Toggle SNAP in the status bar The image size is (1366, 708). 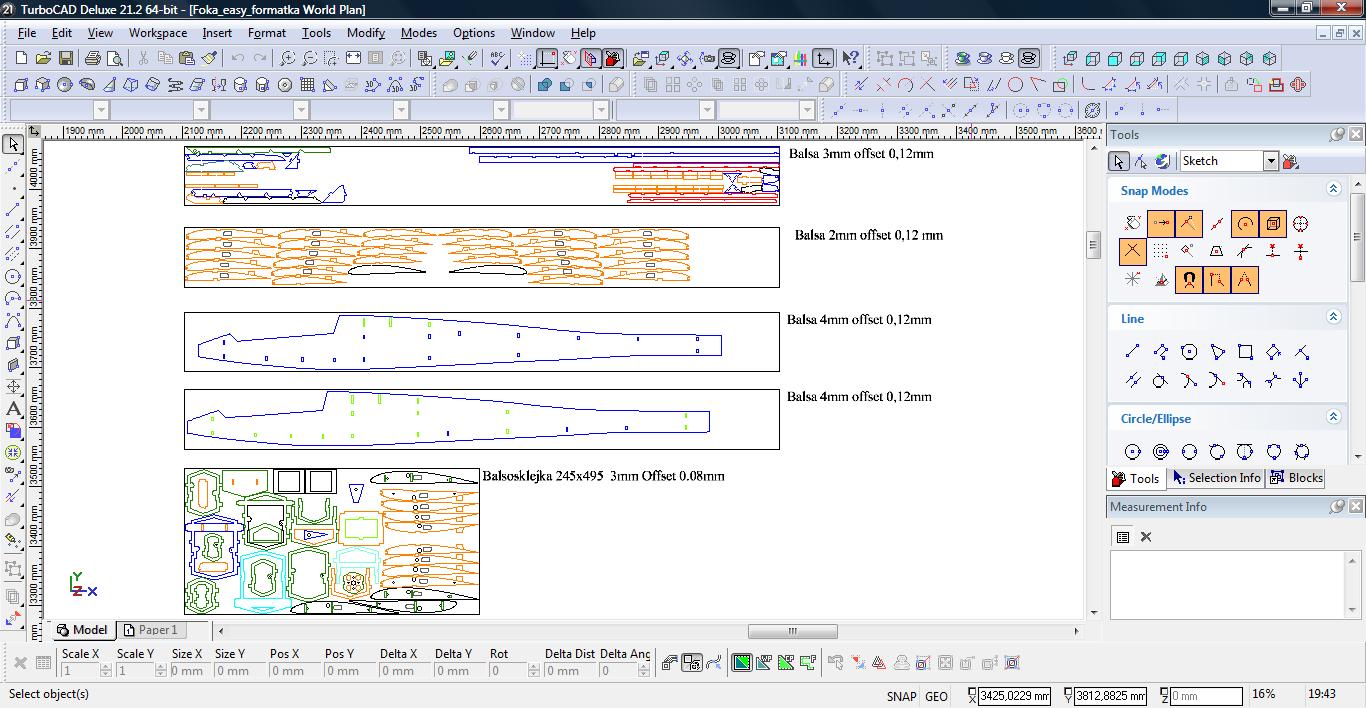(x=900, y=696)
